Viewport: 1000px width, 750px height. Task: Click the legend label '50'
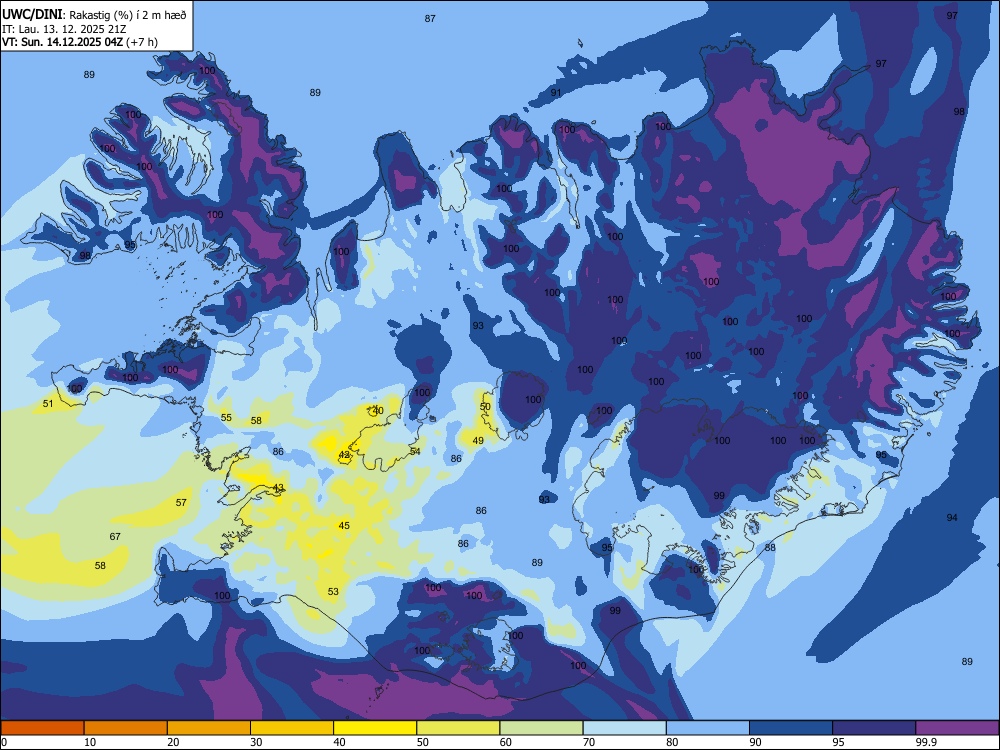click(x=422, y=742)
